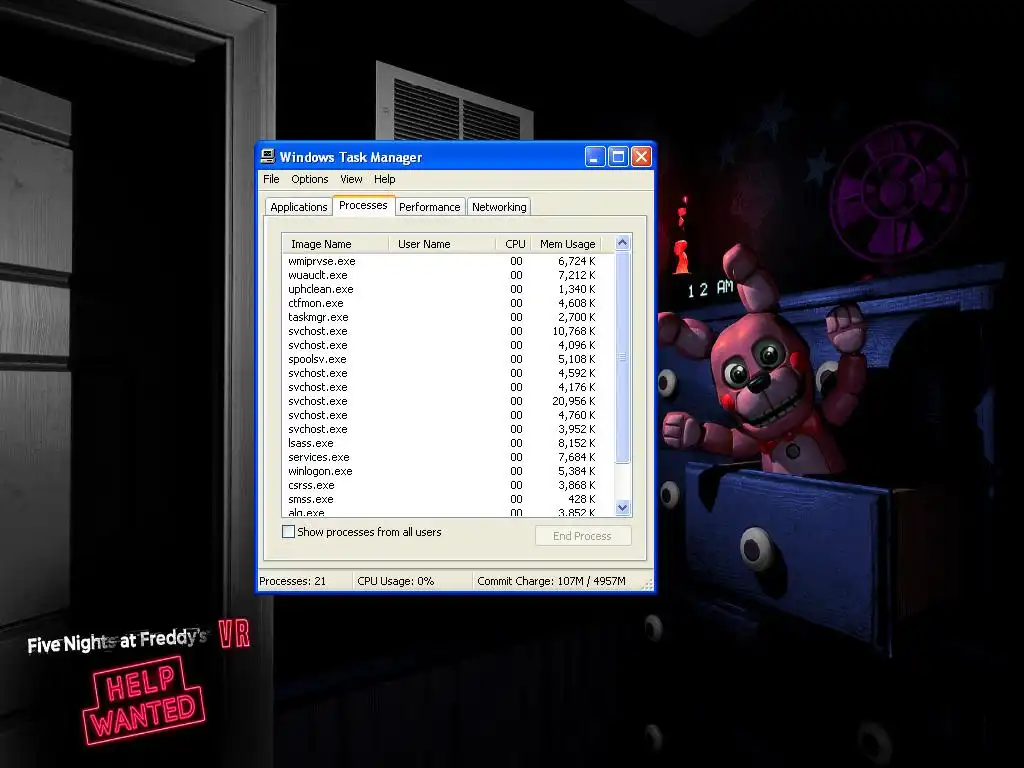Screen dimensions: 1024x768
Task: Sort by the Mem Usage column header
Action: (x=566, y=244)
